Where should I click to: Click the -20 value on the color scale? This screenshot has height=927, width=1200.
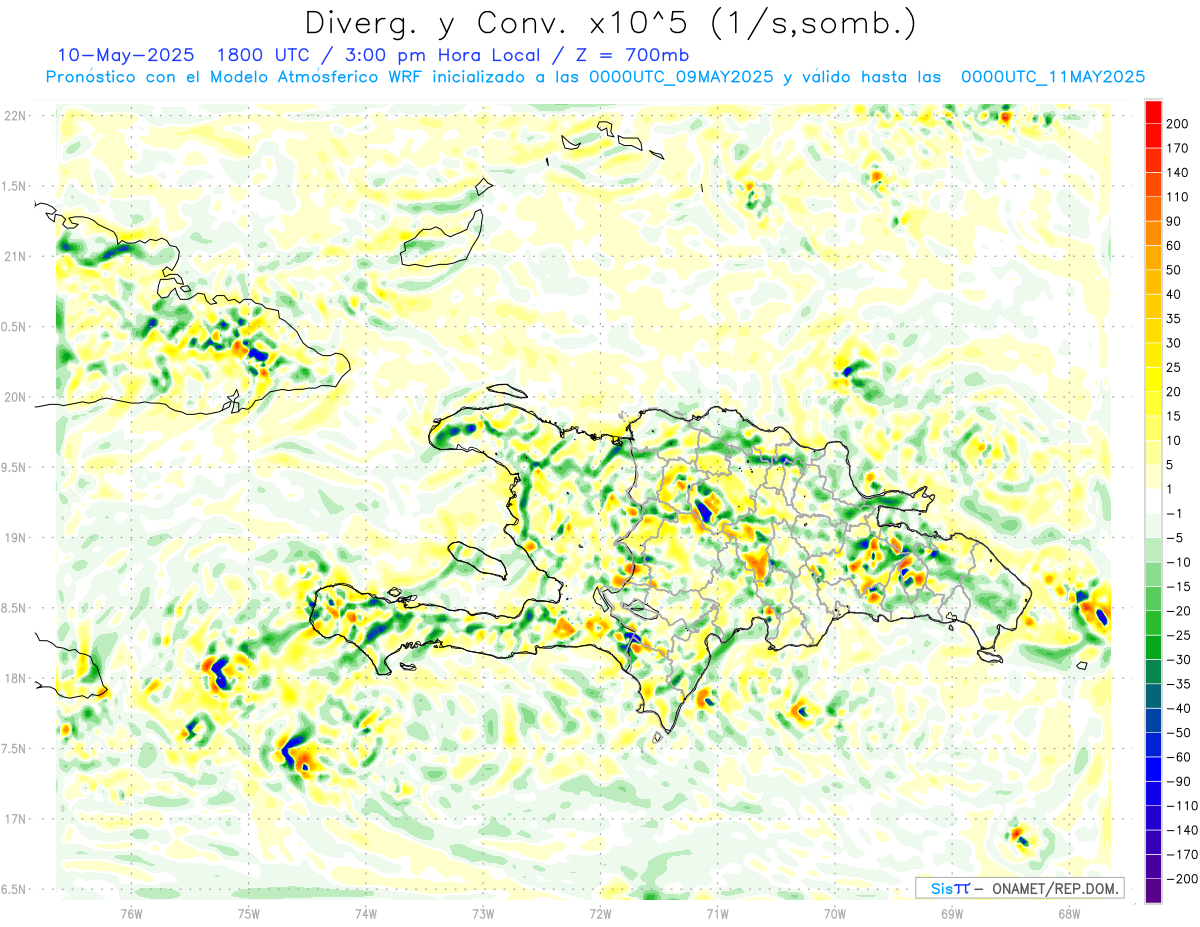pos(1177,611)
